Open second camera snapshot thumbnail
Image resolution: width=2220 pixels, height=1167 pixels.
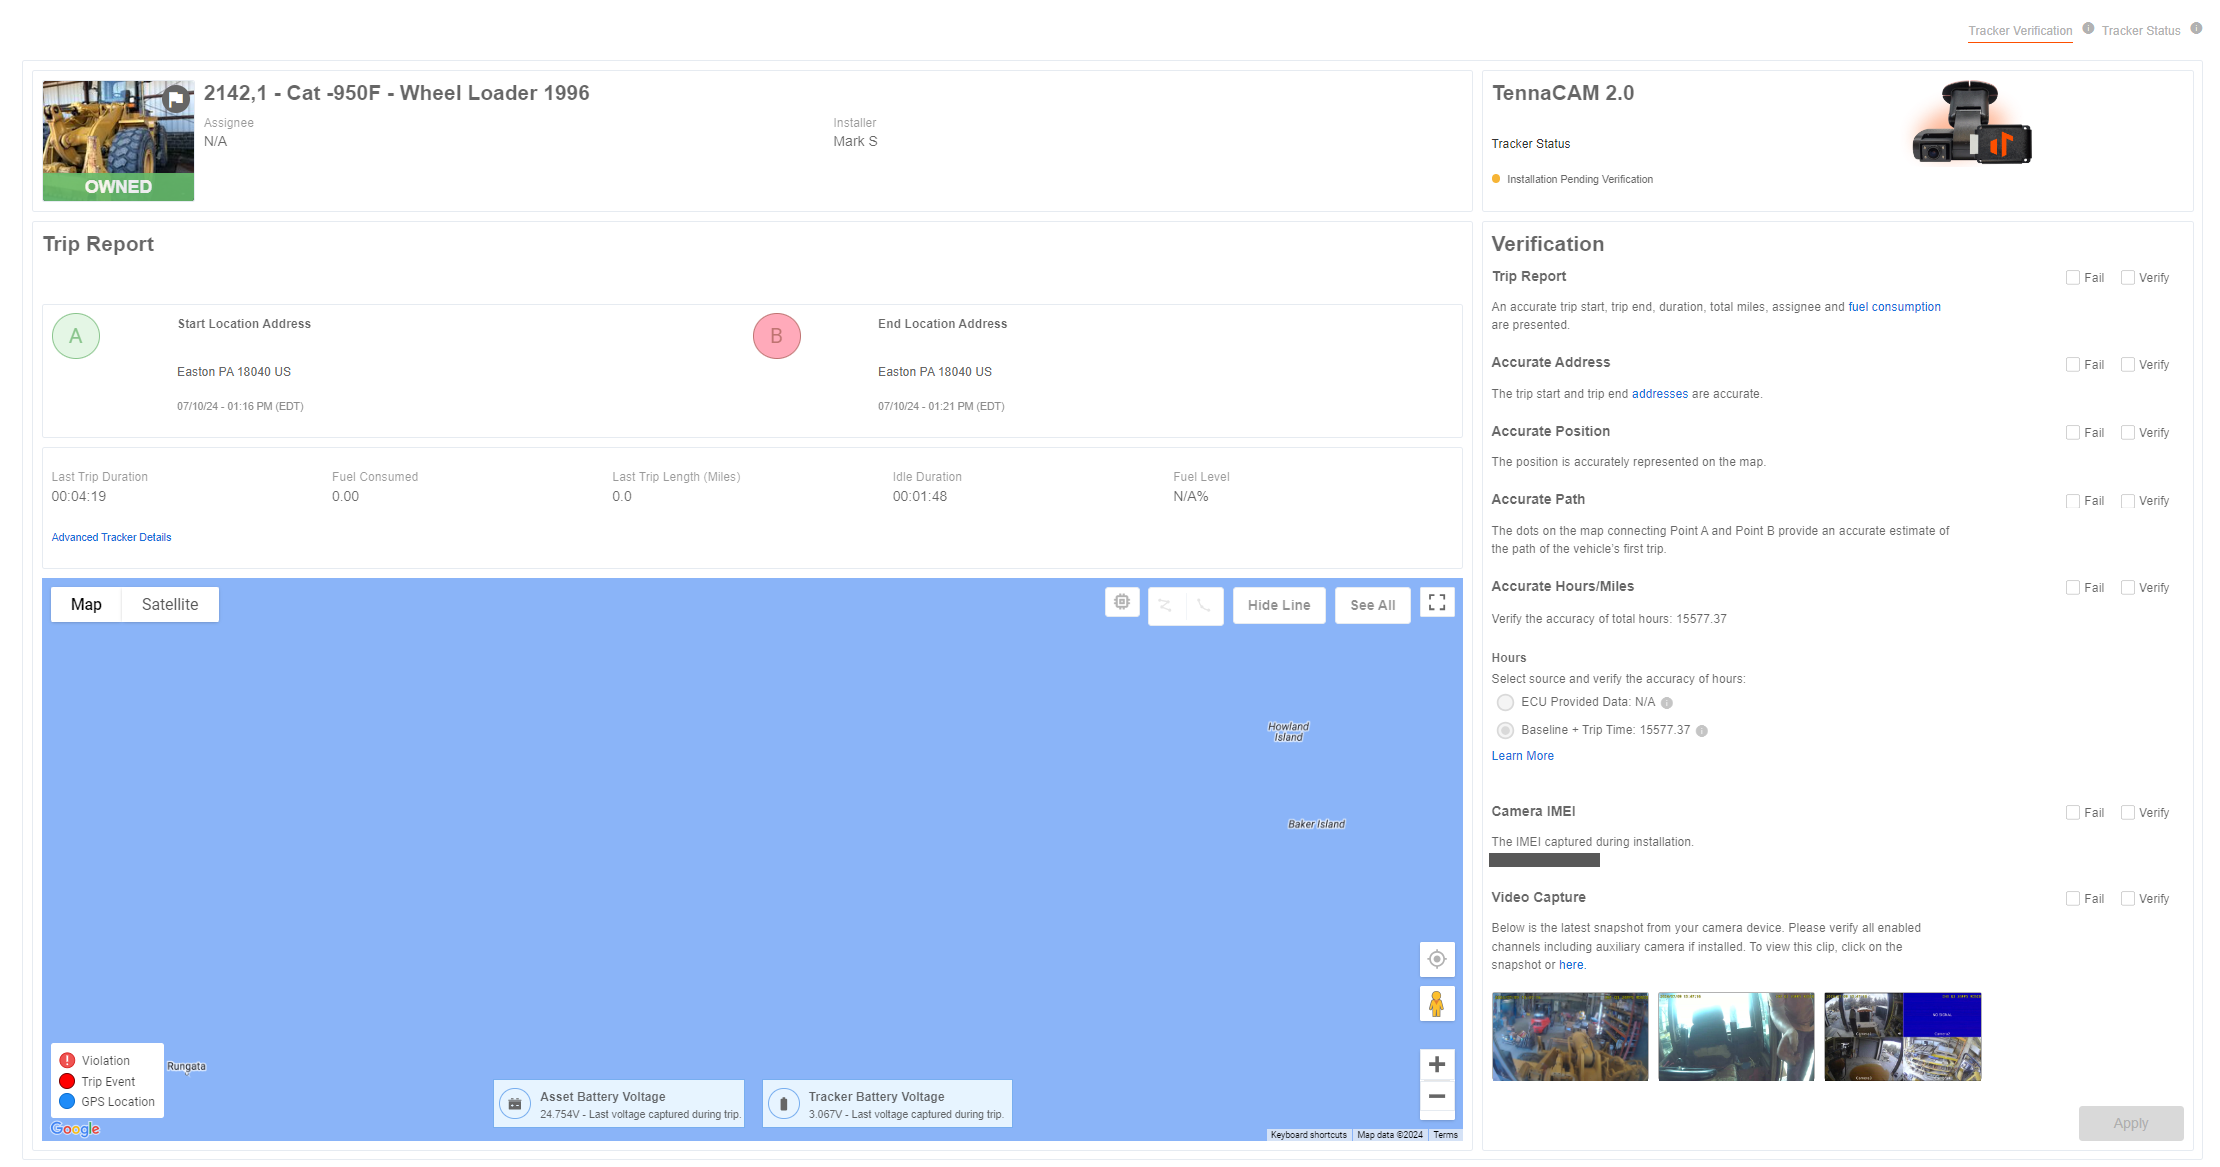pyautogui.click(x=1736, y=1036)
